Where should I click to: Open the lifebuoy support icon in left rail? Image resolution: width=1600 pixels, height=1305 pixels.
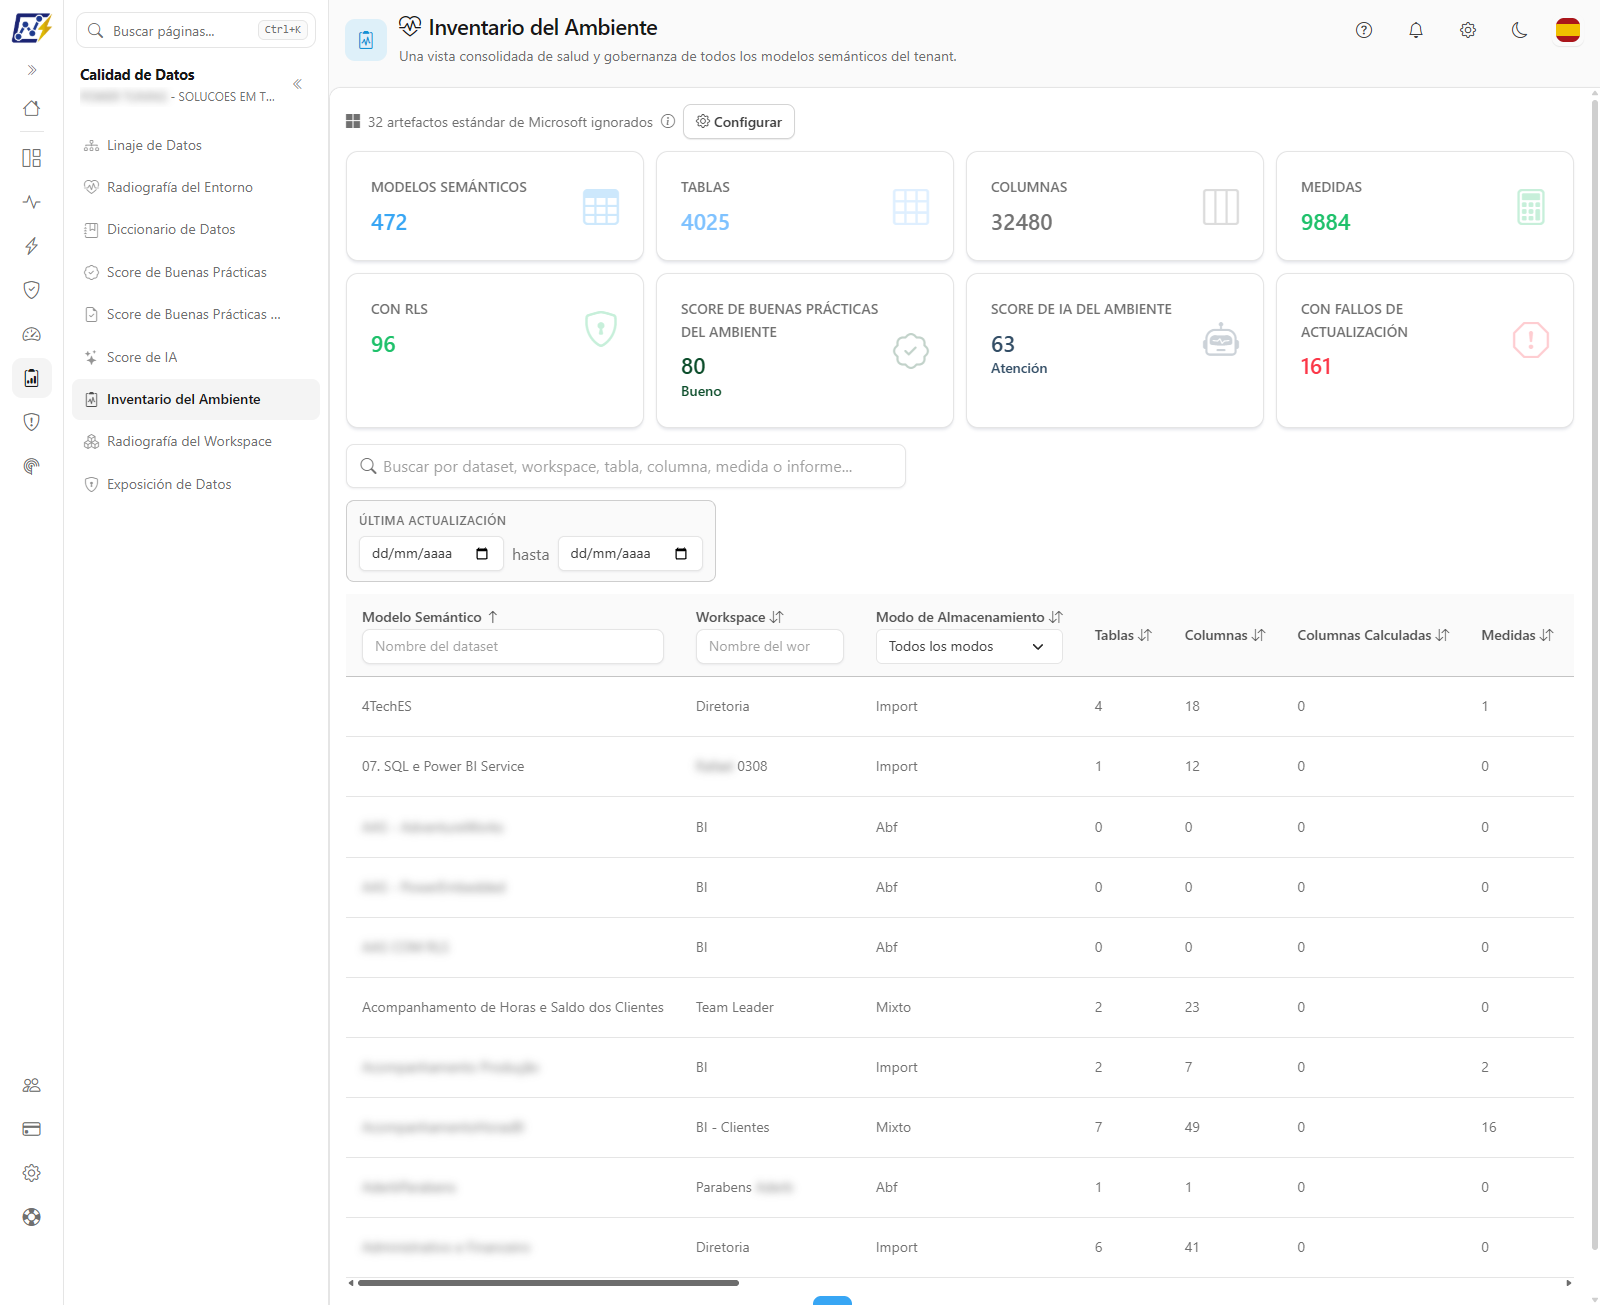[32, 1217]
